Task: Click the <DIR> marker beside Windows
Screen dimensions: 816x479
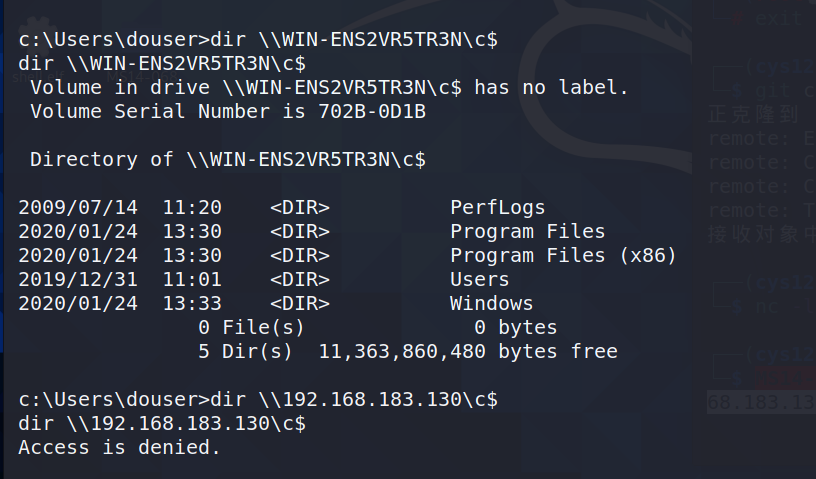Action: [299, 304]
